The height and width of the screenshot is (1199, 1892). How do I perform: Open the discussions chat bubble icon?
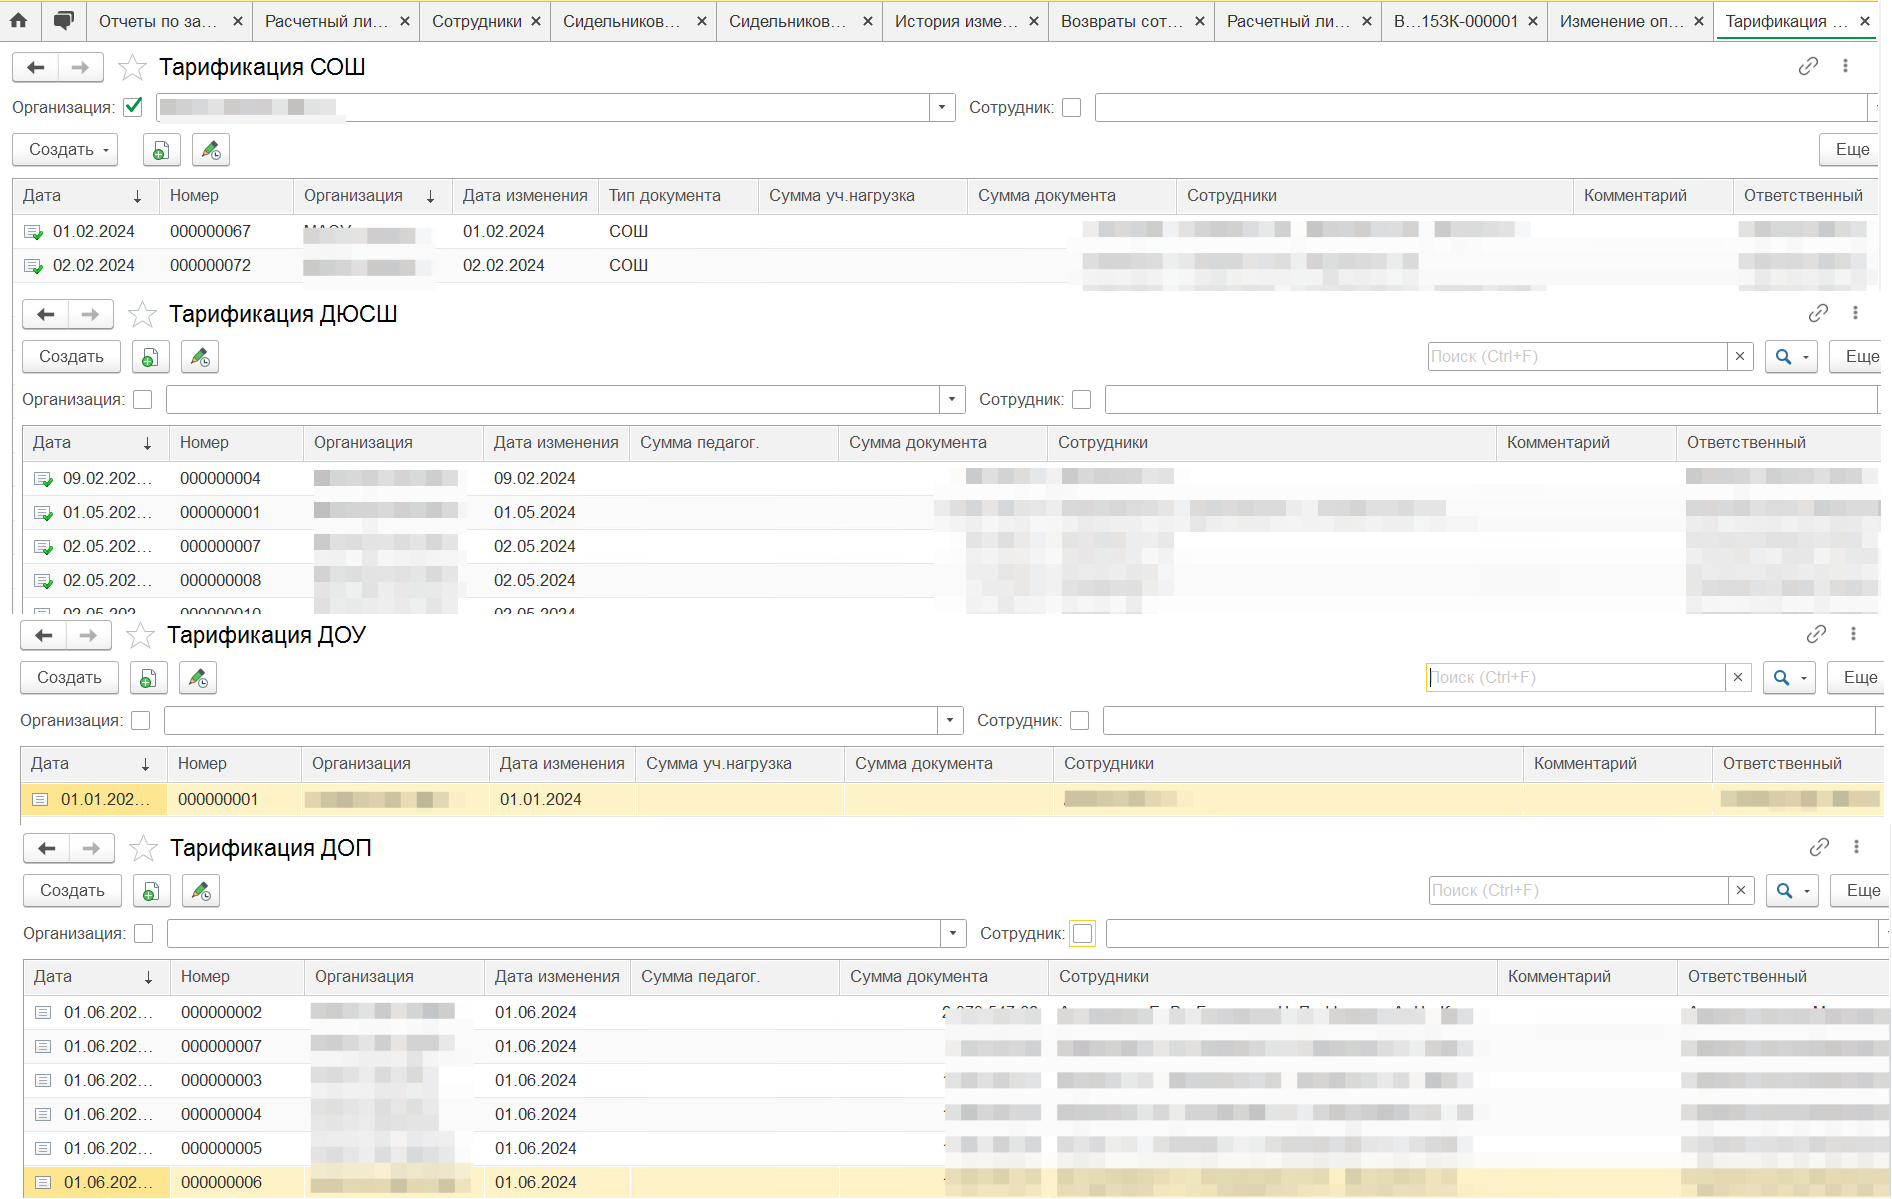pyautogui.click(x=63, y=20)
